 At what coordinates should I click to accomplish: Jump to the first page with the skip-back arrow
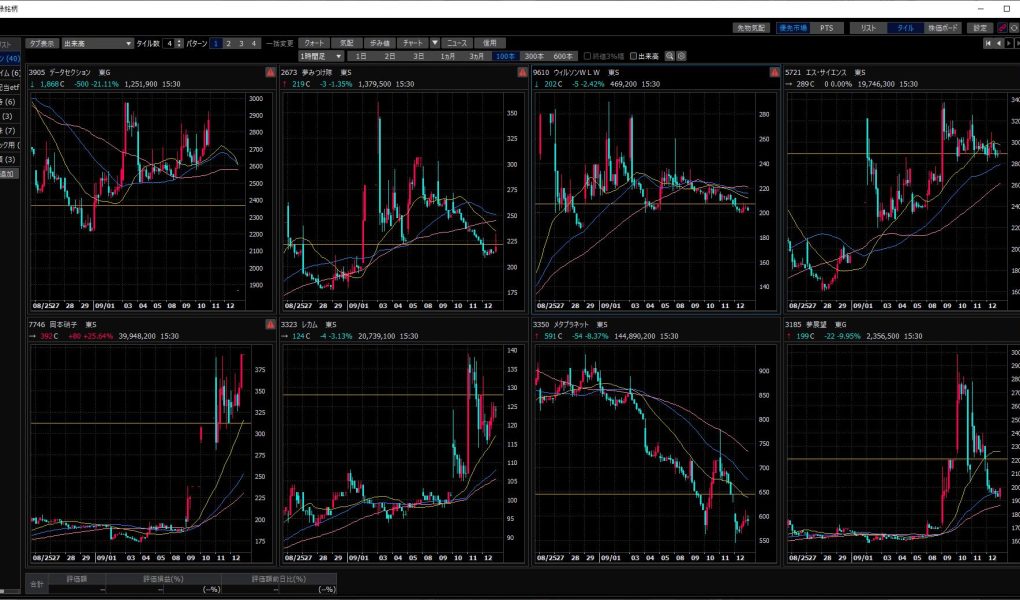point(988,44)
